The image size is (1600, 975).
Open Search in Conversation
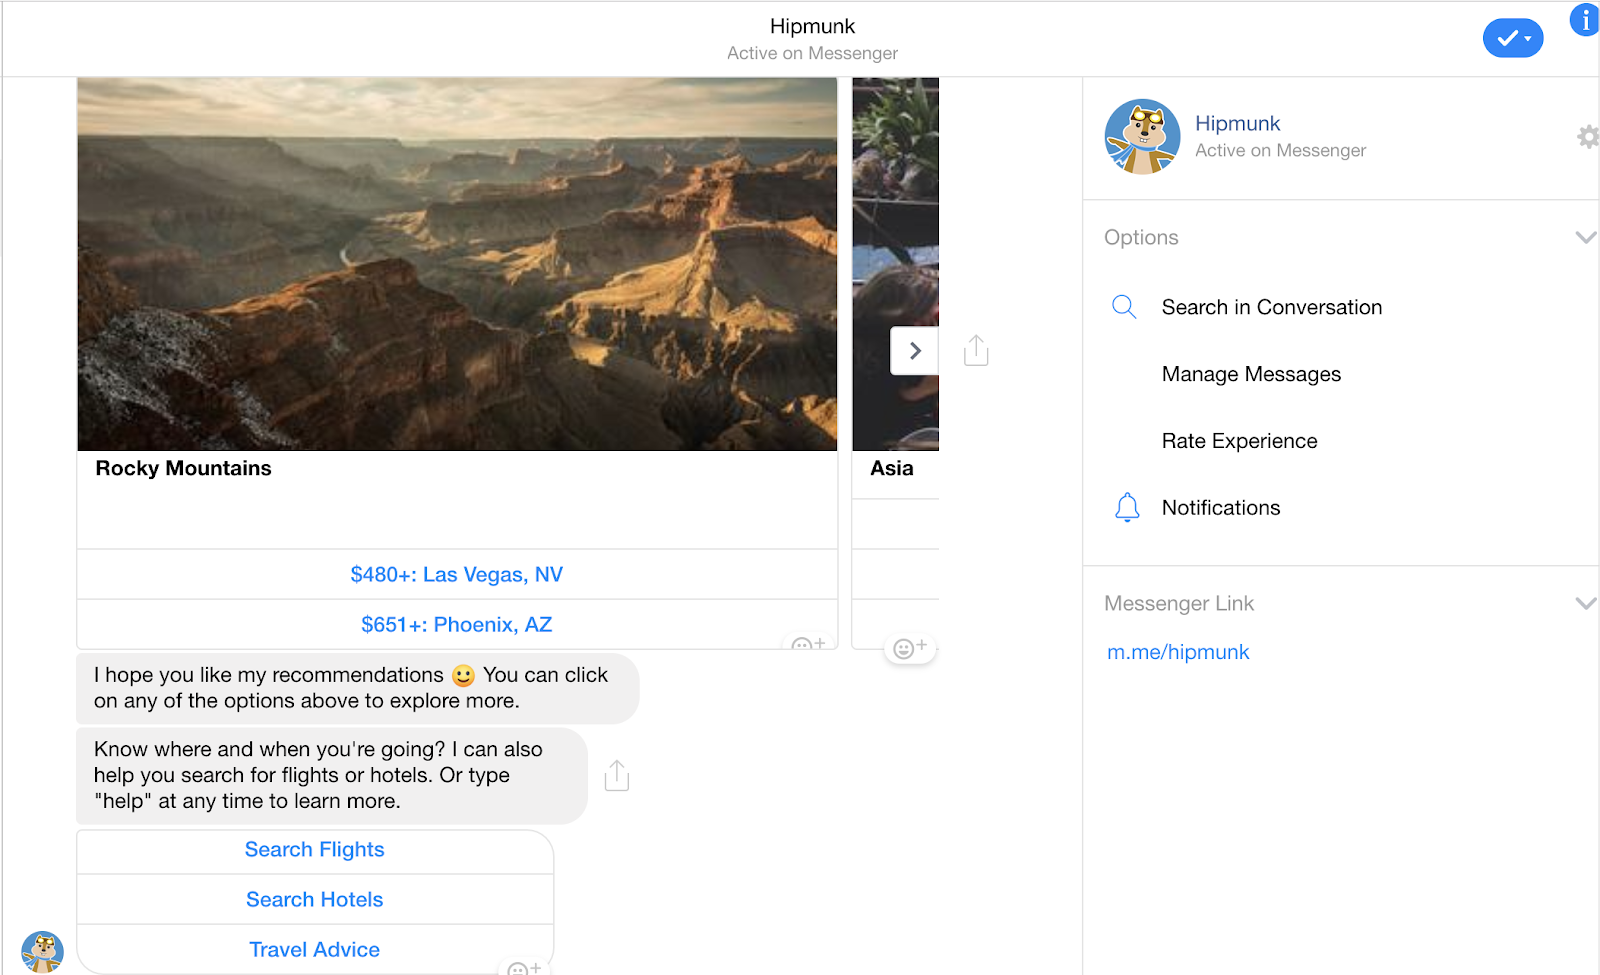(x=1271, y=307)
